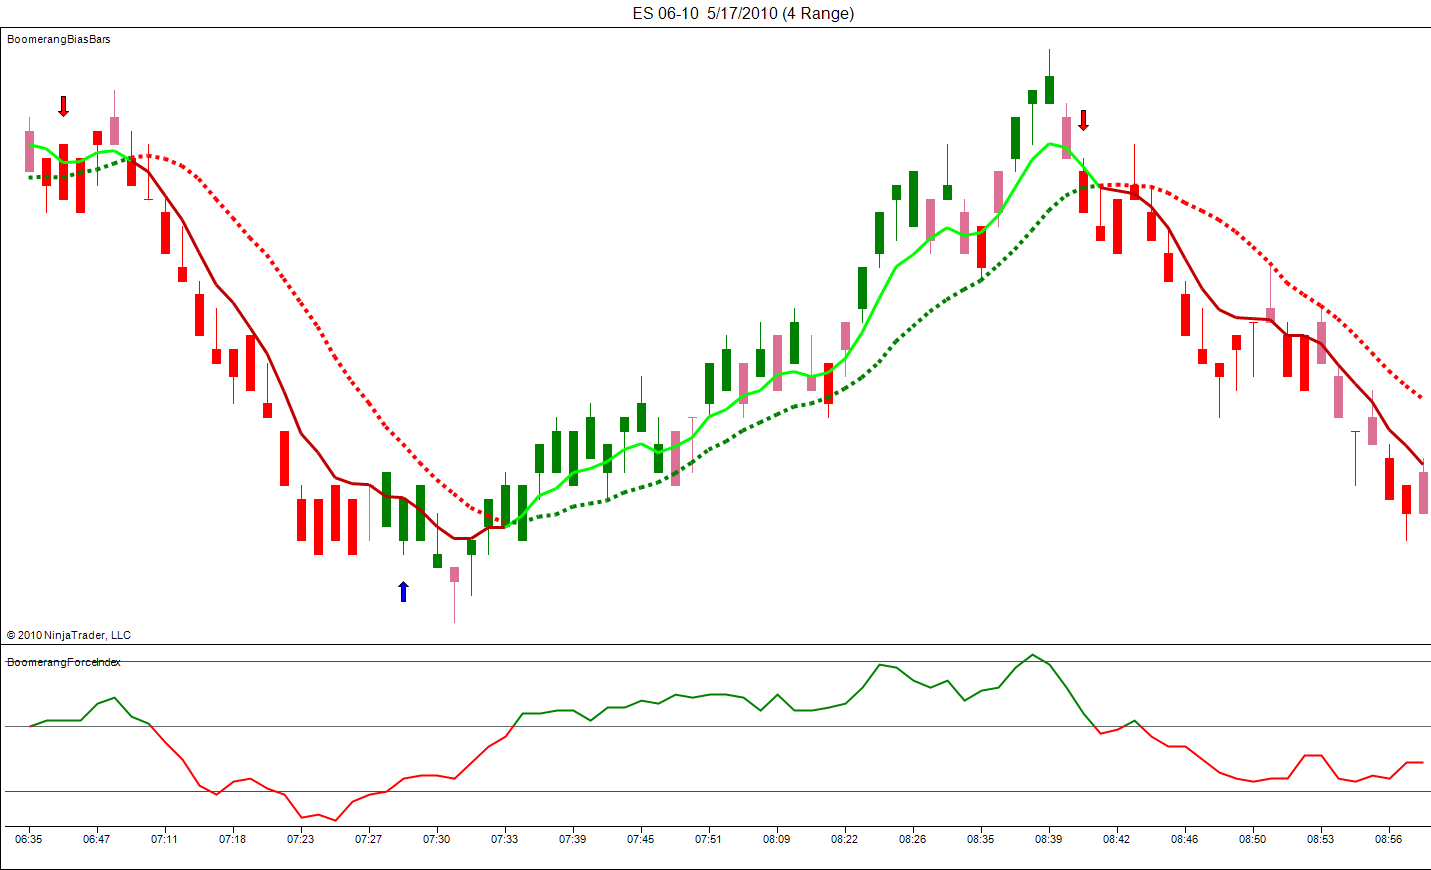Select the BoomerangForceIndex indicator label

pyautogui.click(x=64, y=662)
